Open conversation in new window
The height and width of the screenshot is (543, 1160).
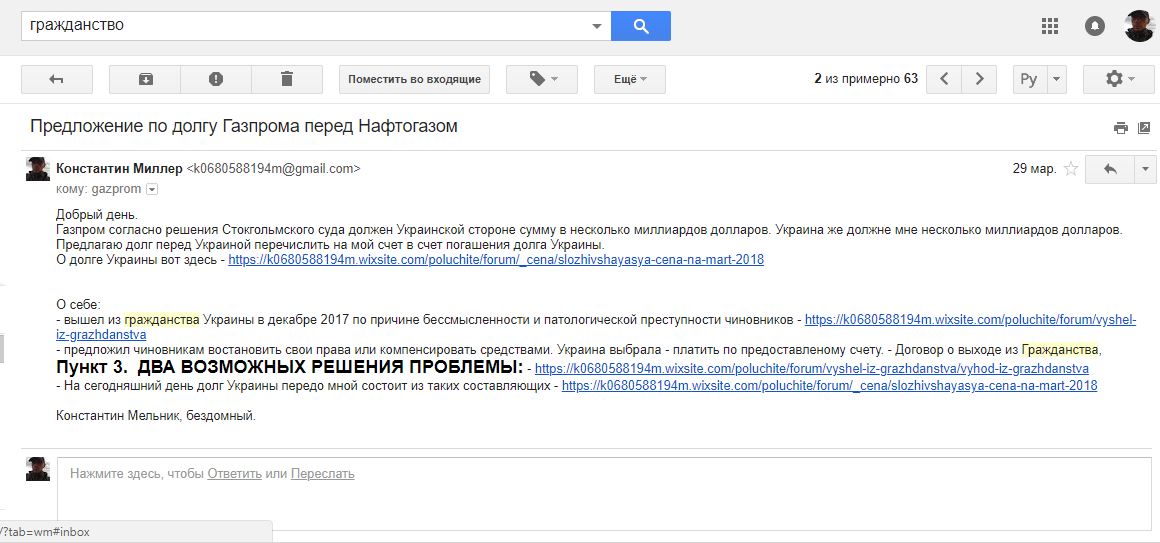1143,128
